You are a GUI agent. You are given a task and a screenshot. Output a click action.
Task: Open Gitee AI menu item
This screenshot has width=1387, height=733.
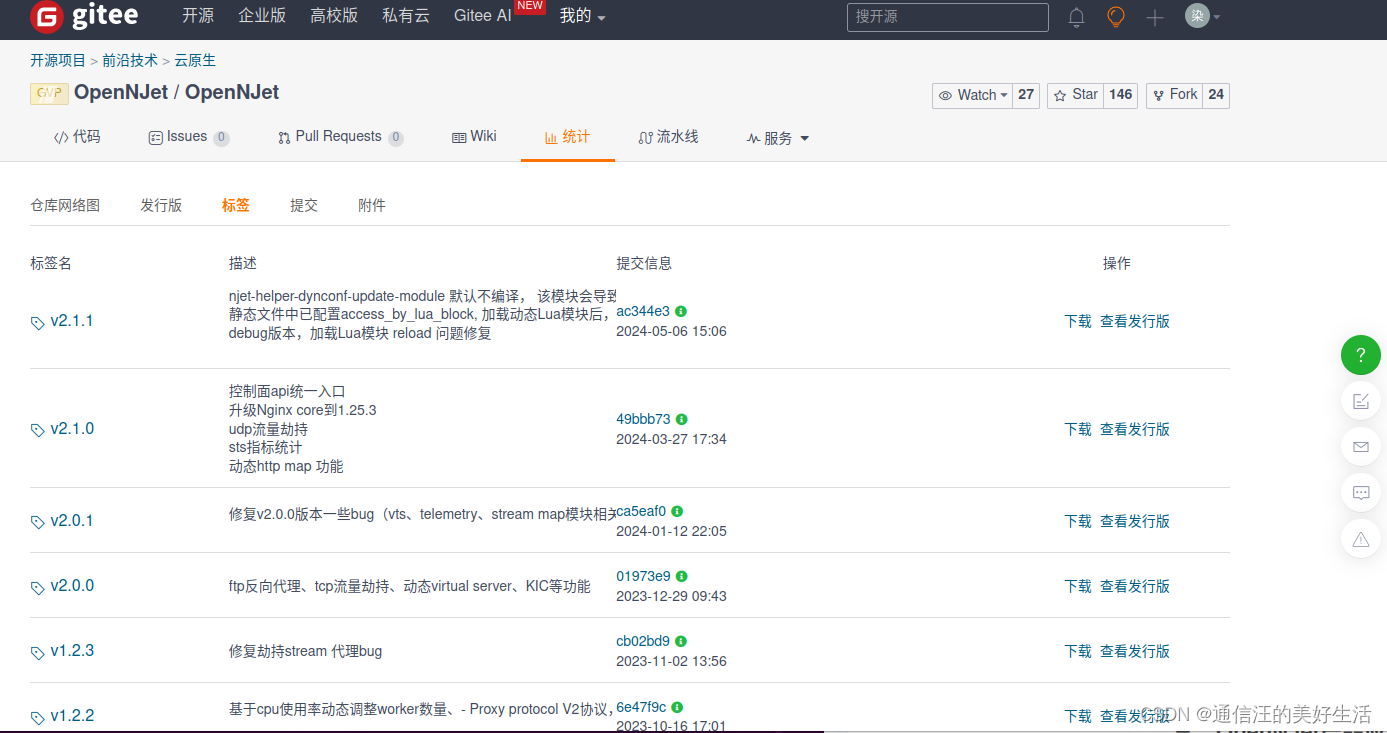point(483,16)
